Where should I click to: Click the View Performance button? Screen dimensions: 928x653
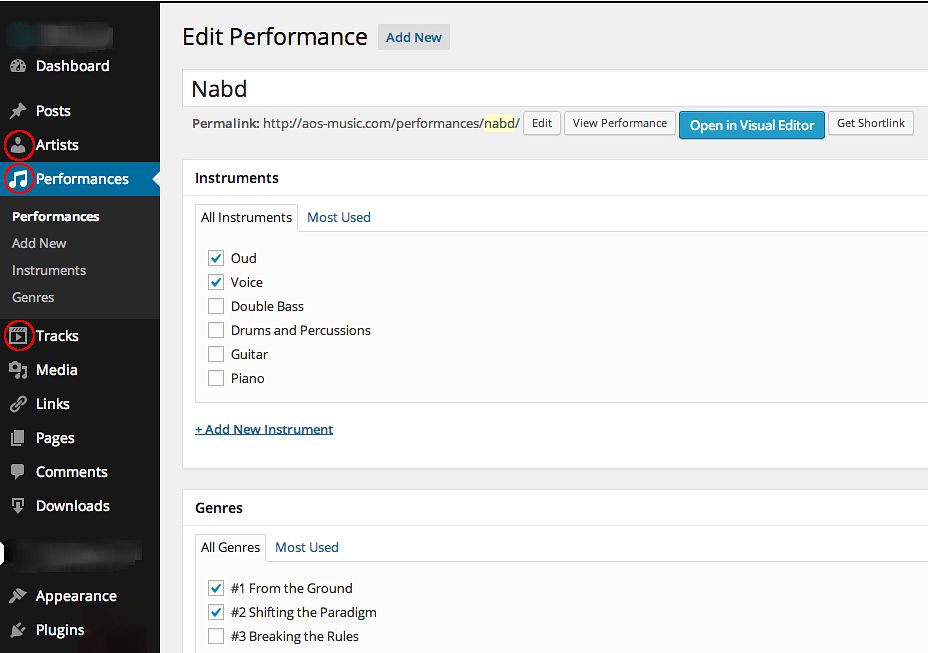(620, 123)
